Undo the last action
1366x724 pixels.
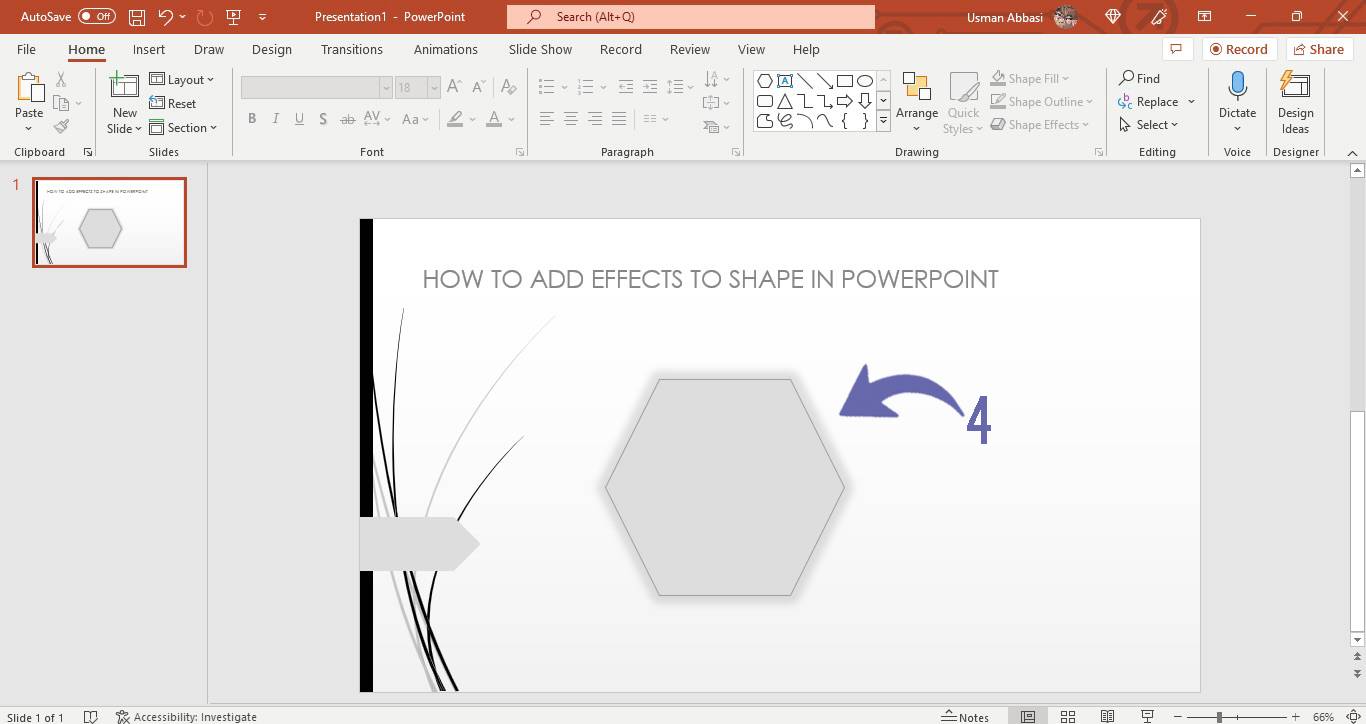pyautogui.click(x=166, y=17)
